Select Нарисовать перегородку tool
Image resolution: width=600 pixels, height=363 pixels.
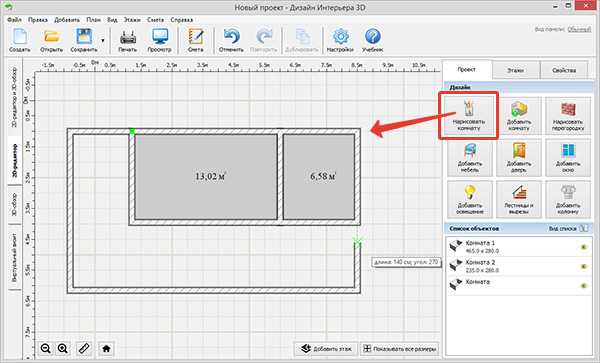pyautogui.click(x=568, y=115)
